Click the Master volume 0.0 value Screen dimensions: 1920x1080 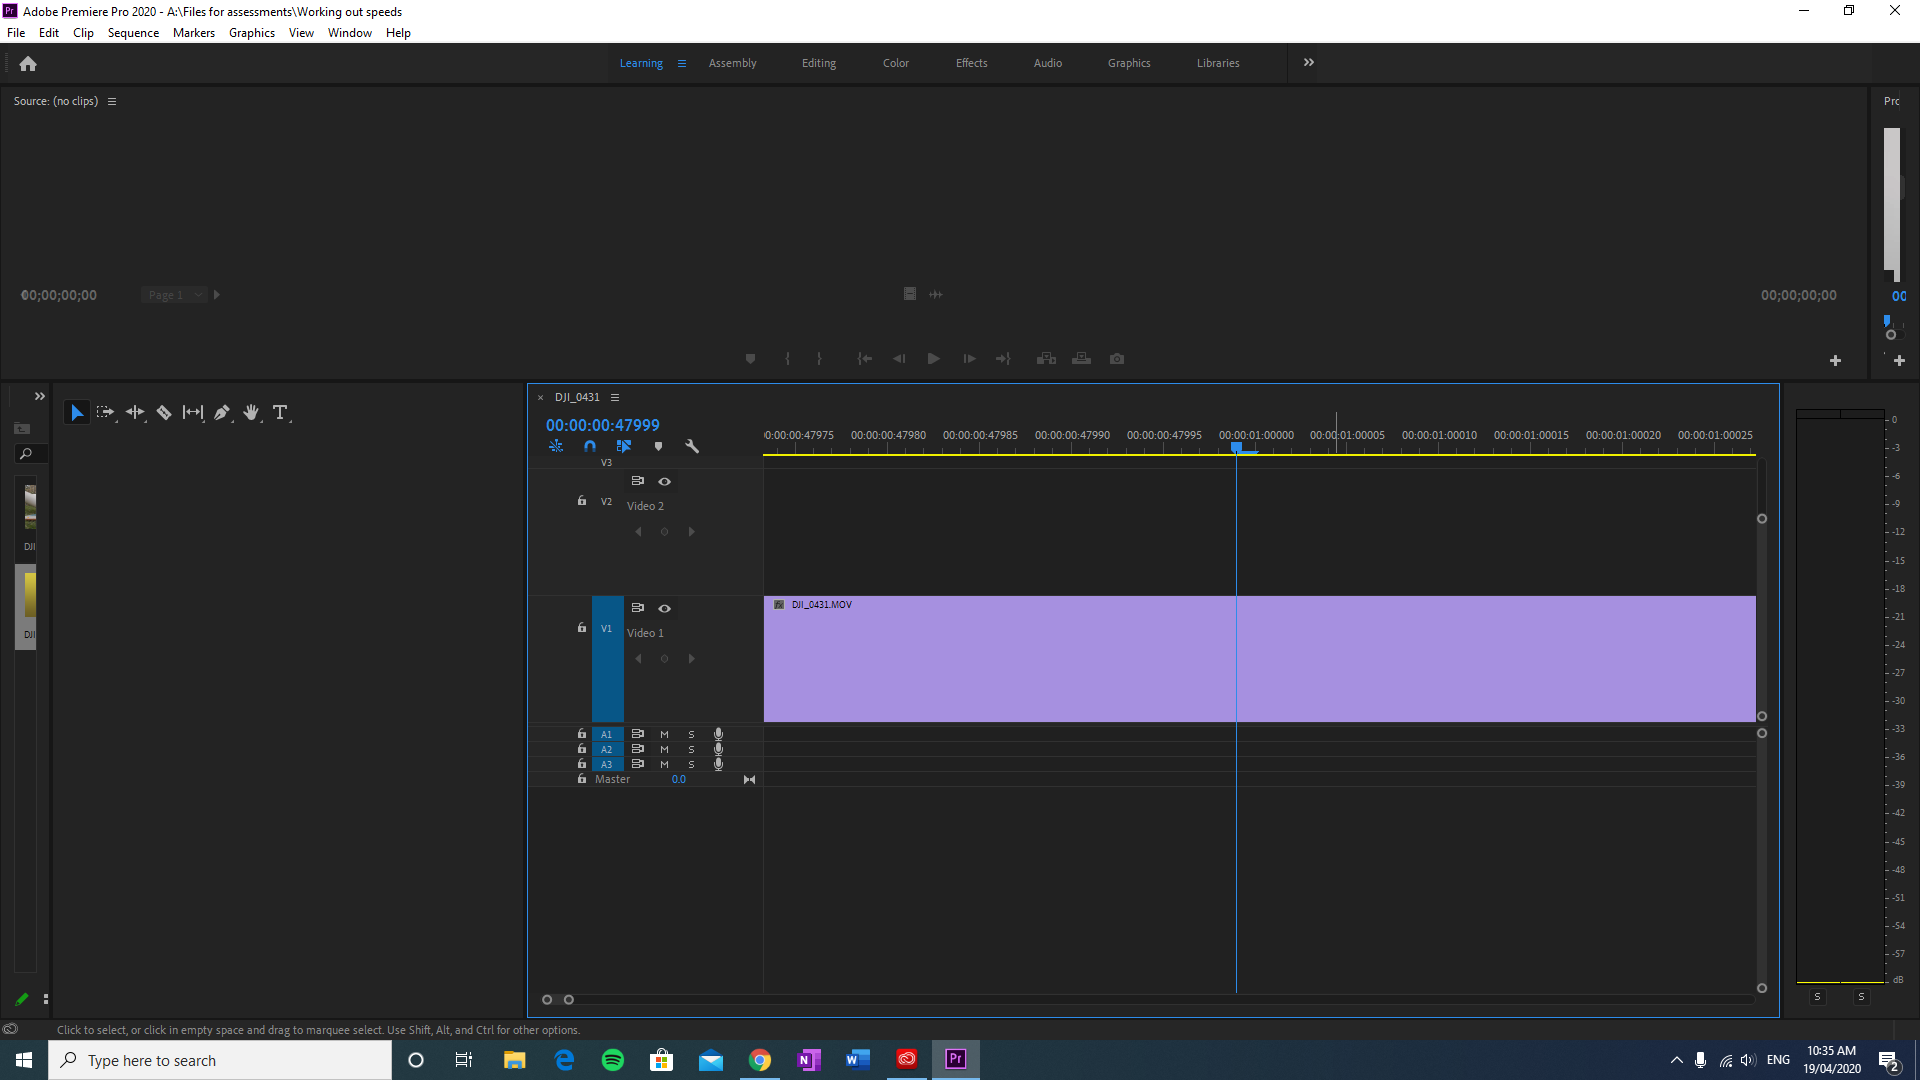point(679,778)
